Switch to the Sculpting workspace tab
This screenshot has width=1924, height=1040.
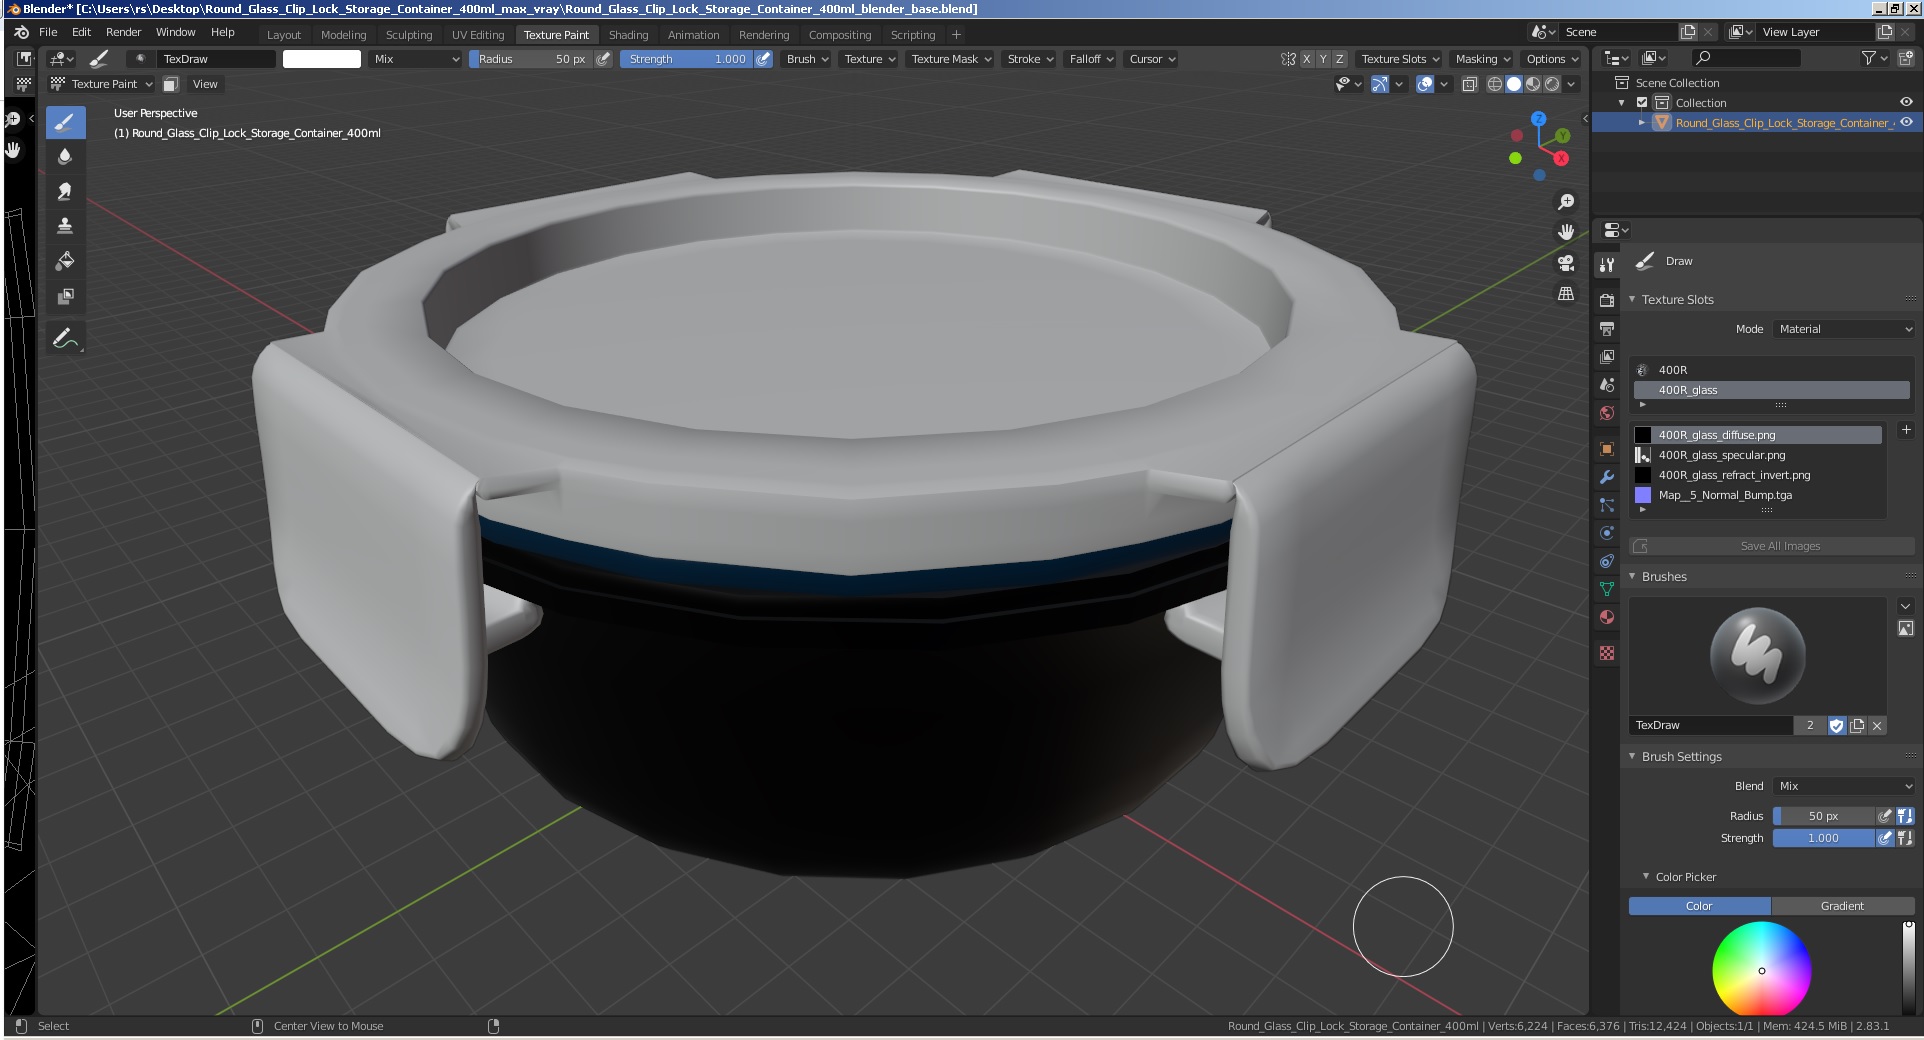pos(409,35)
